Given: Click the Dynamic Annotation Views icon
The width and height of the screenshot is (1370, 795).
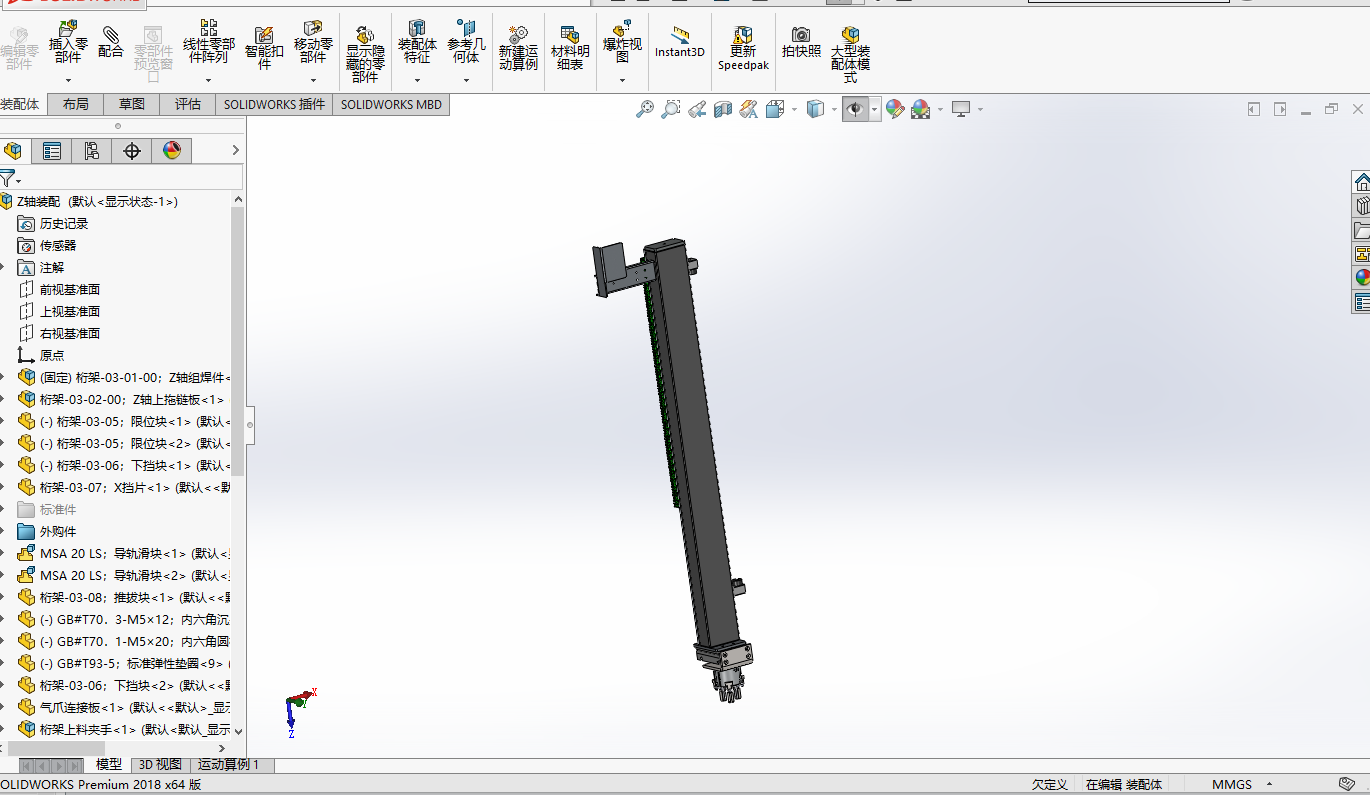Looking at the screenshot, I should click(x=749, y=109).
